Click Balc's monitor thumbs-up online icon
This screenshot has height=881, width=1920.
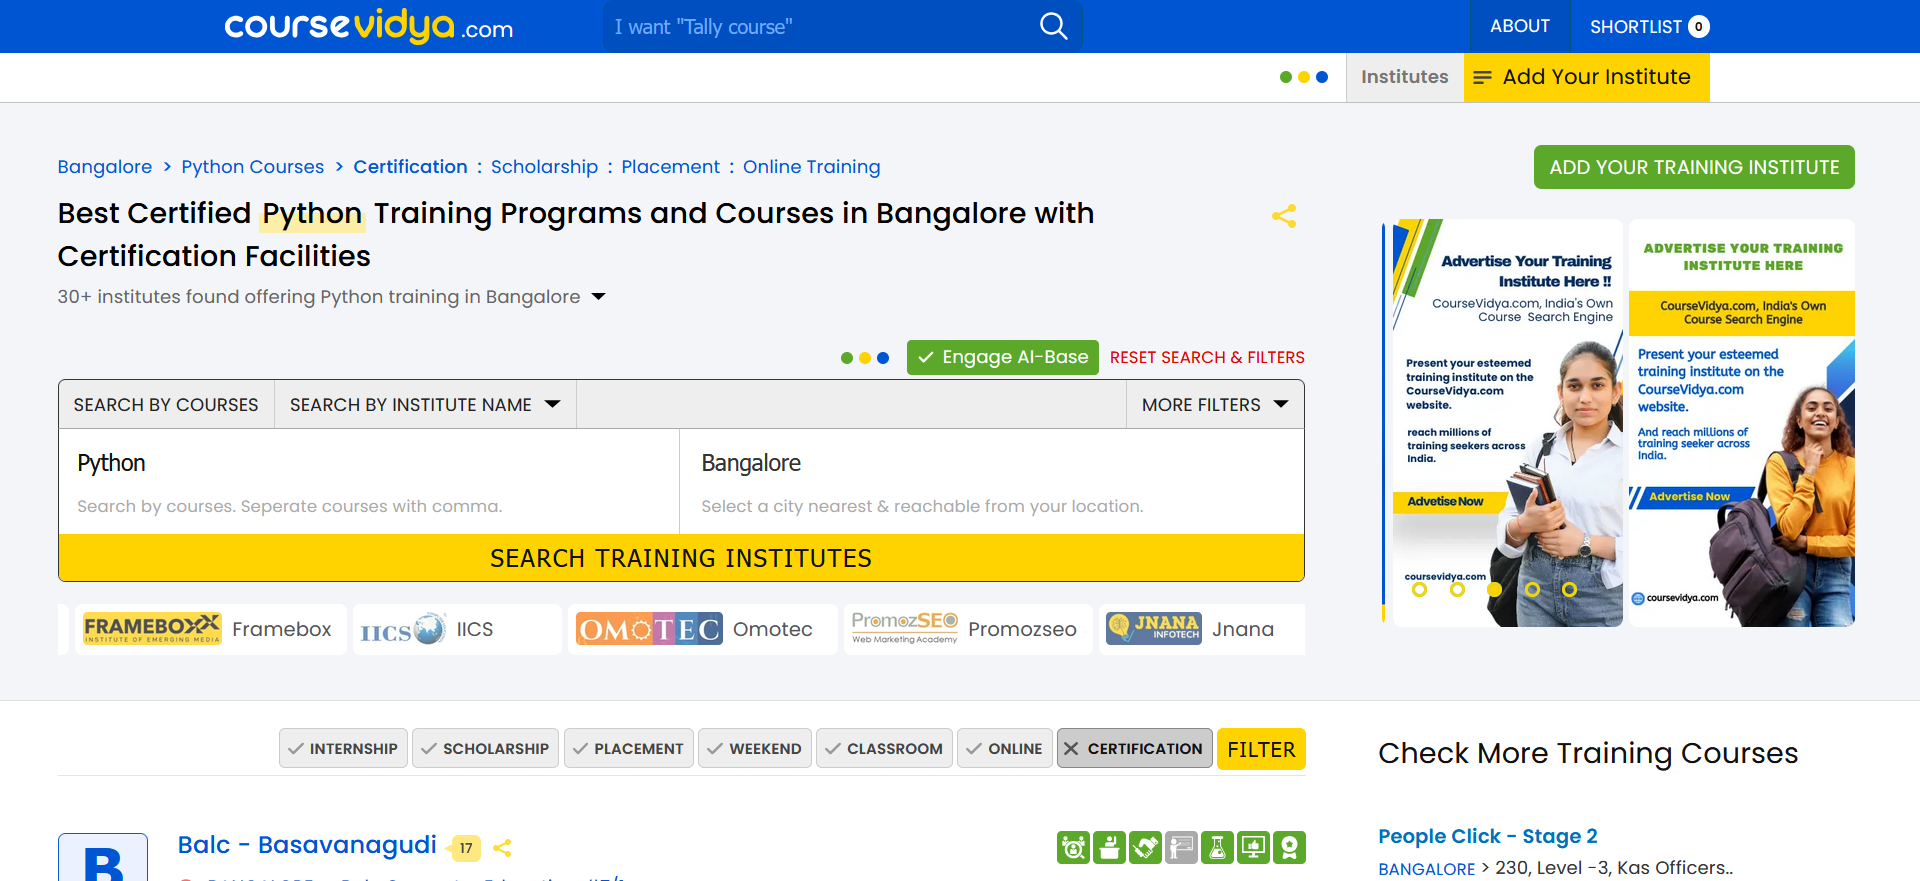point(1253,848)
